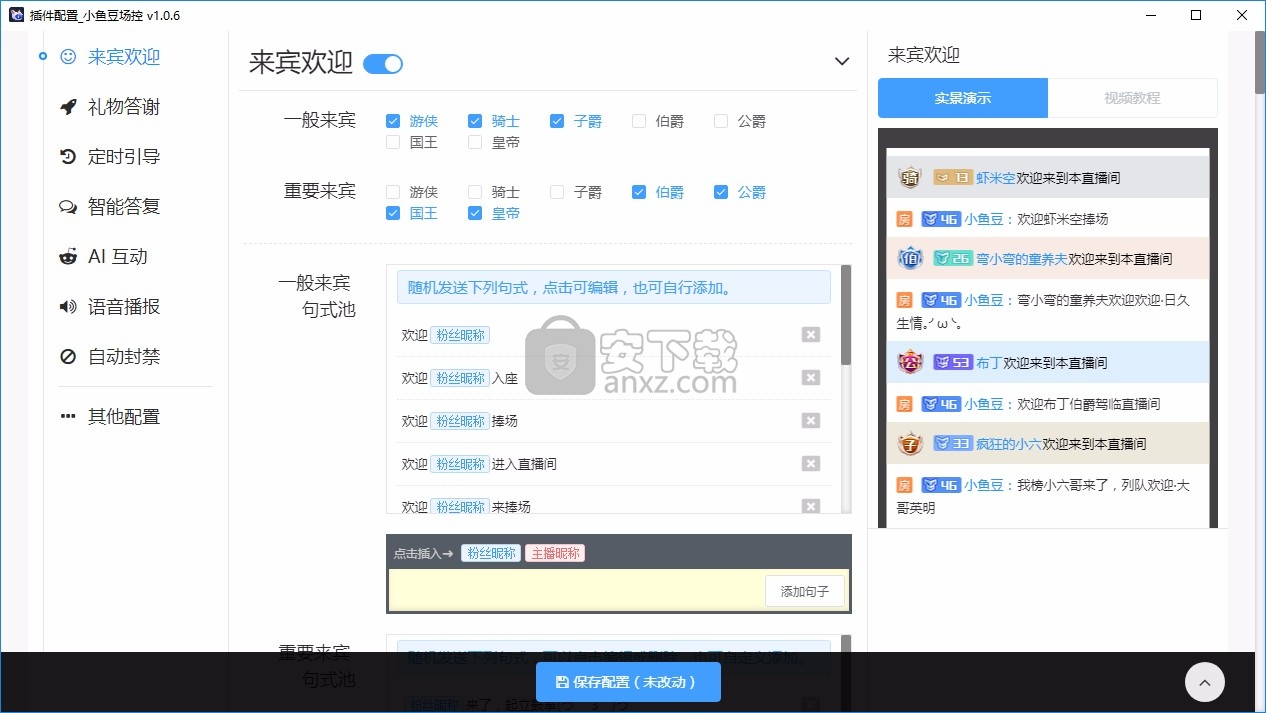Click the speaker icon beside 语音播报

[x=68, y=307]
